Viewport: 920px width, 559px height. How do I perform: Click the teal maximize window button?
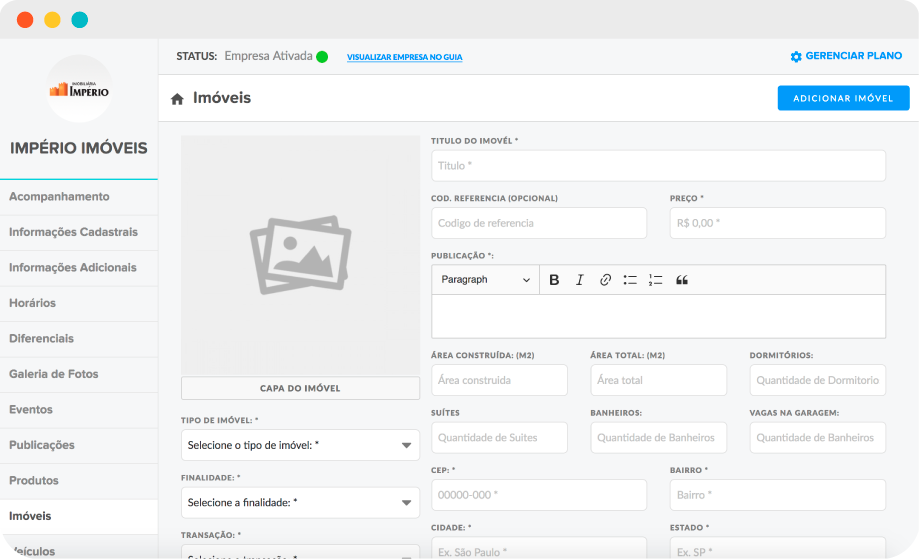click(80, 20)
